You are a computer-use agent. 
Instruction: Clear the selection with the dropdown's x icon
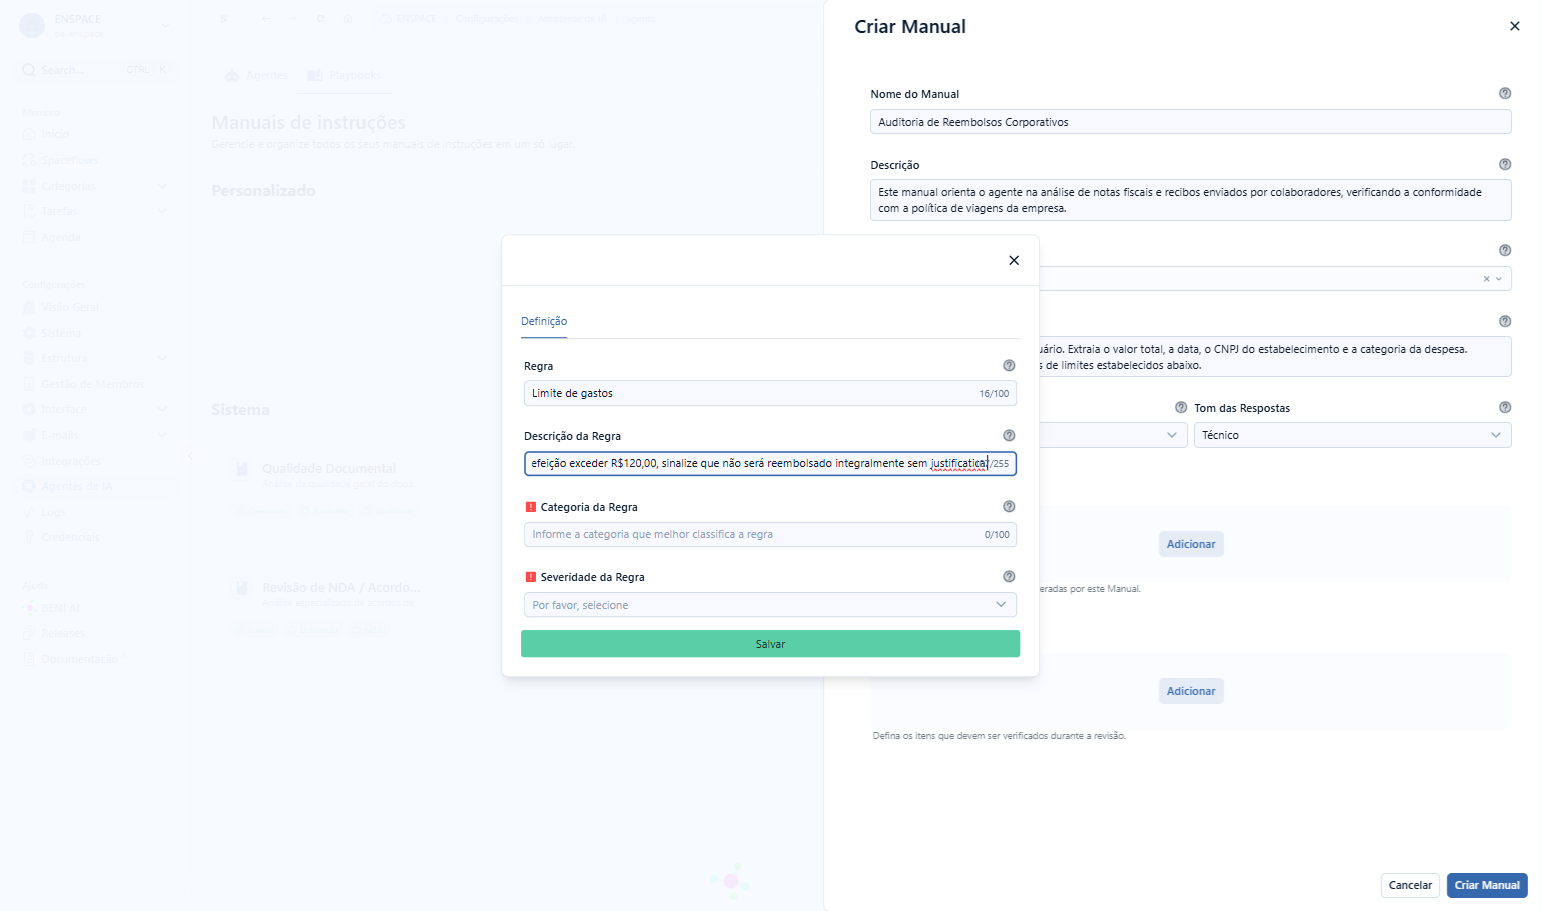[1486, 279]
